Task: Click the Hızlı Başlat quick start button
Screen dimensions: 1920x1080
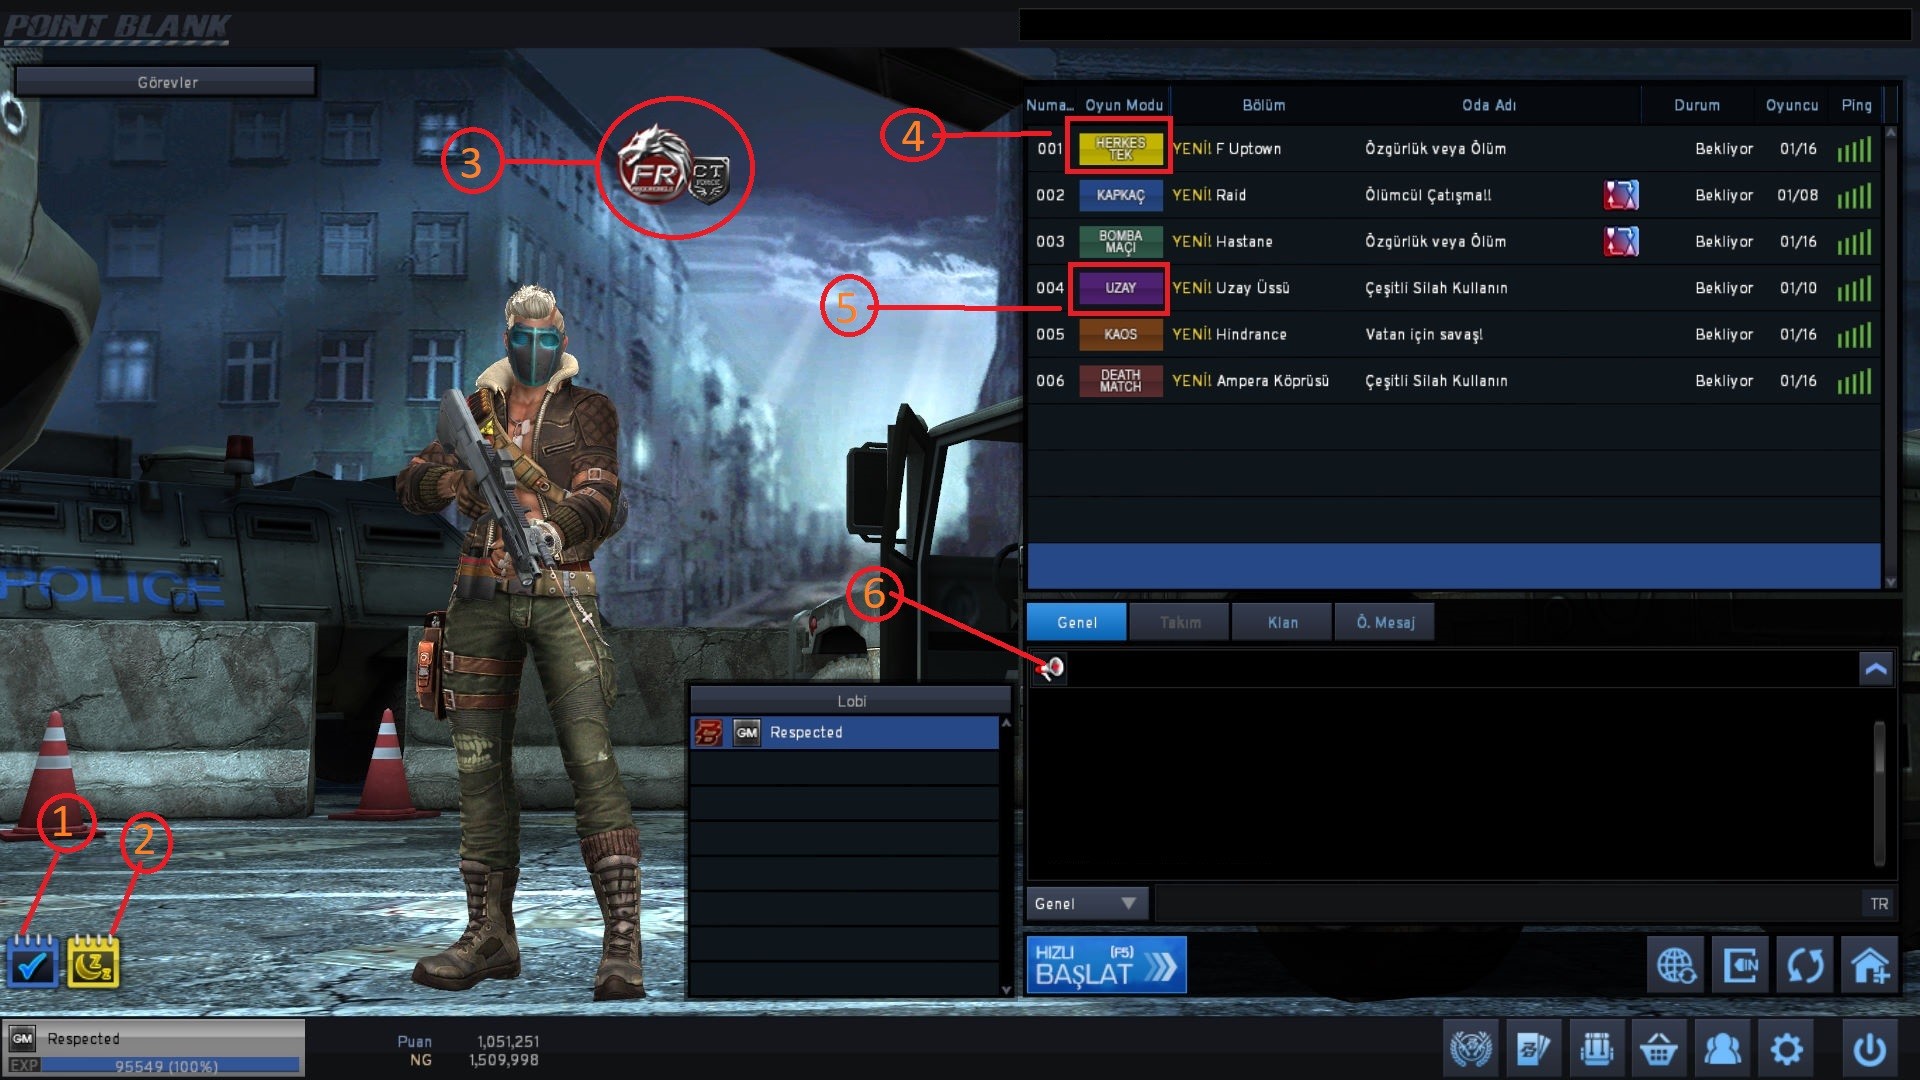Action: 1106,965
